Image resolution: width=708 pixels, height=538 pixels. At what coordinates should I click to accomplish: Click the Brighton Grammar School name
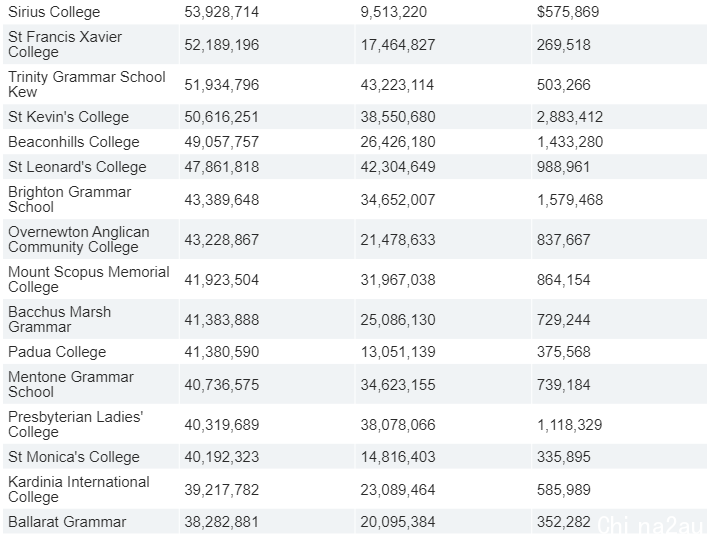[70, 199]
